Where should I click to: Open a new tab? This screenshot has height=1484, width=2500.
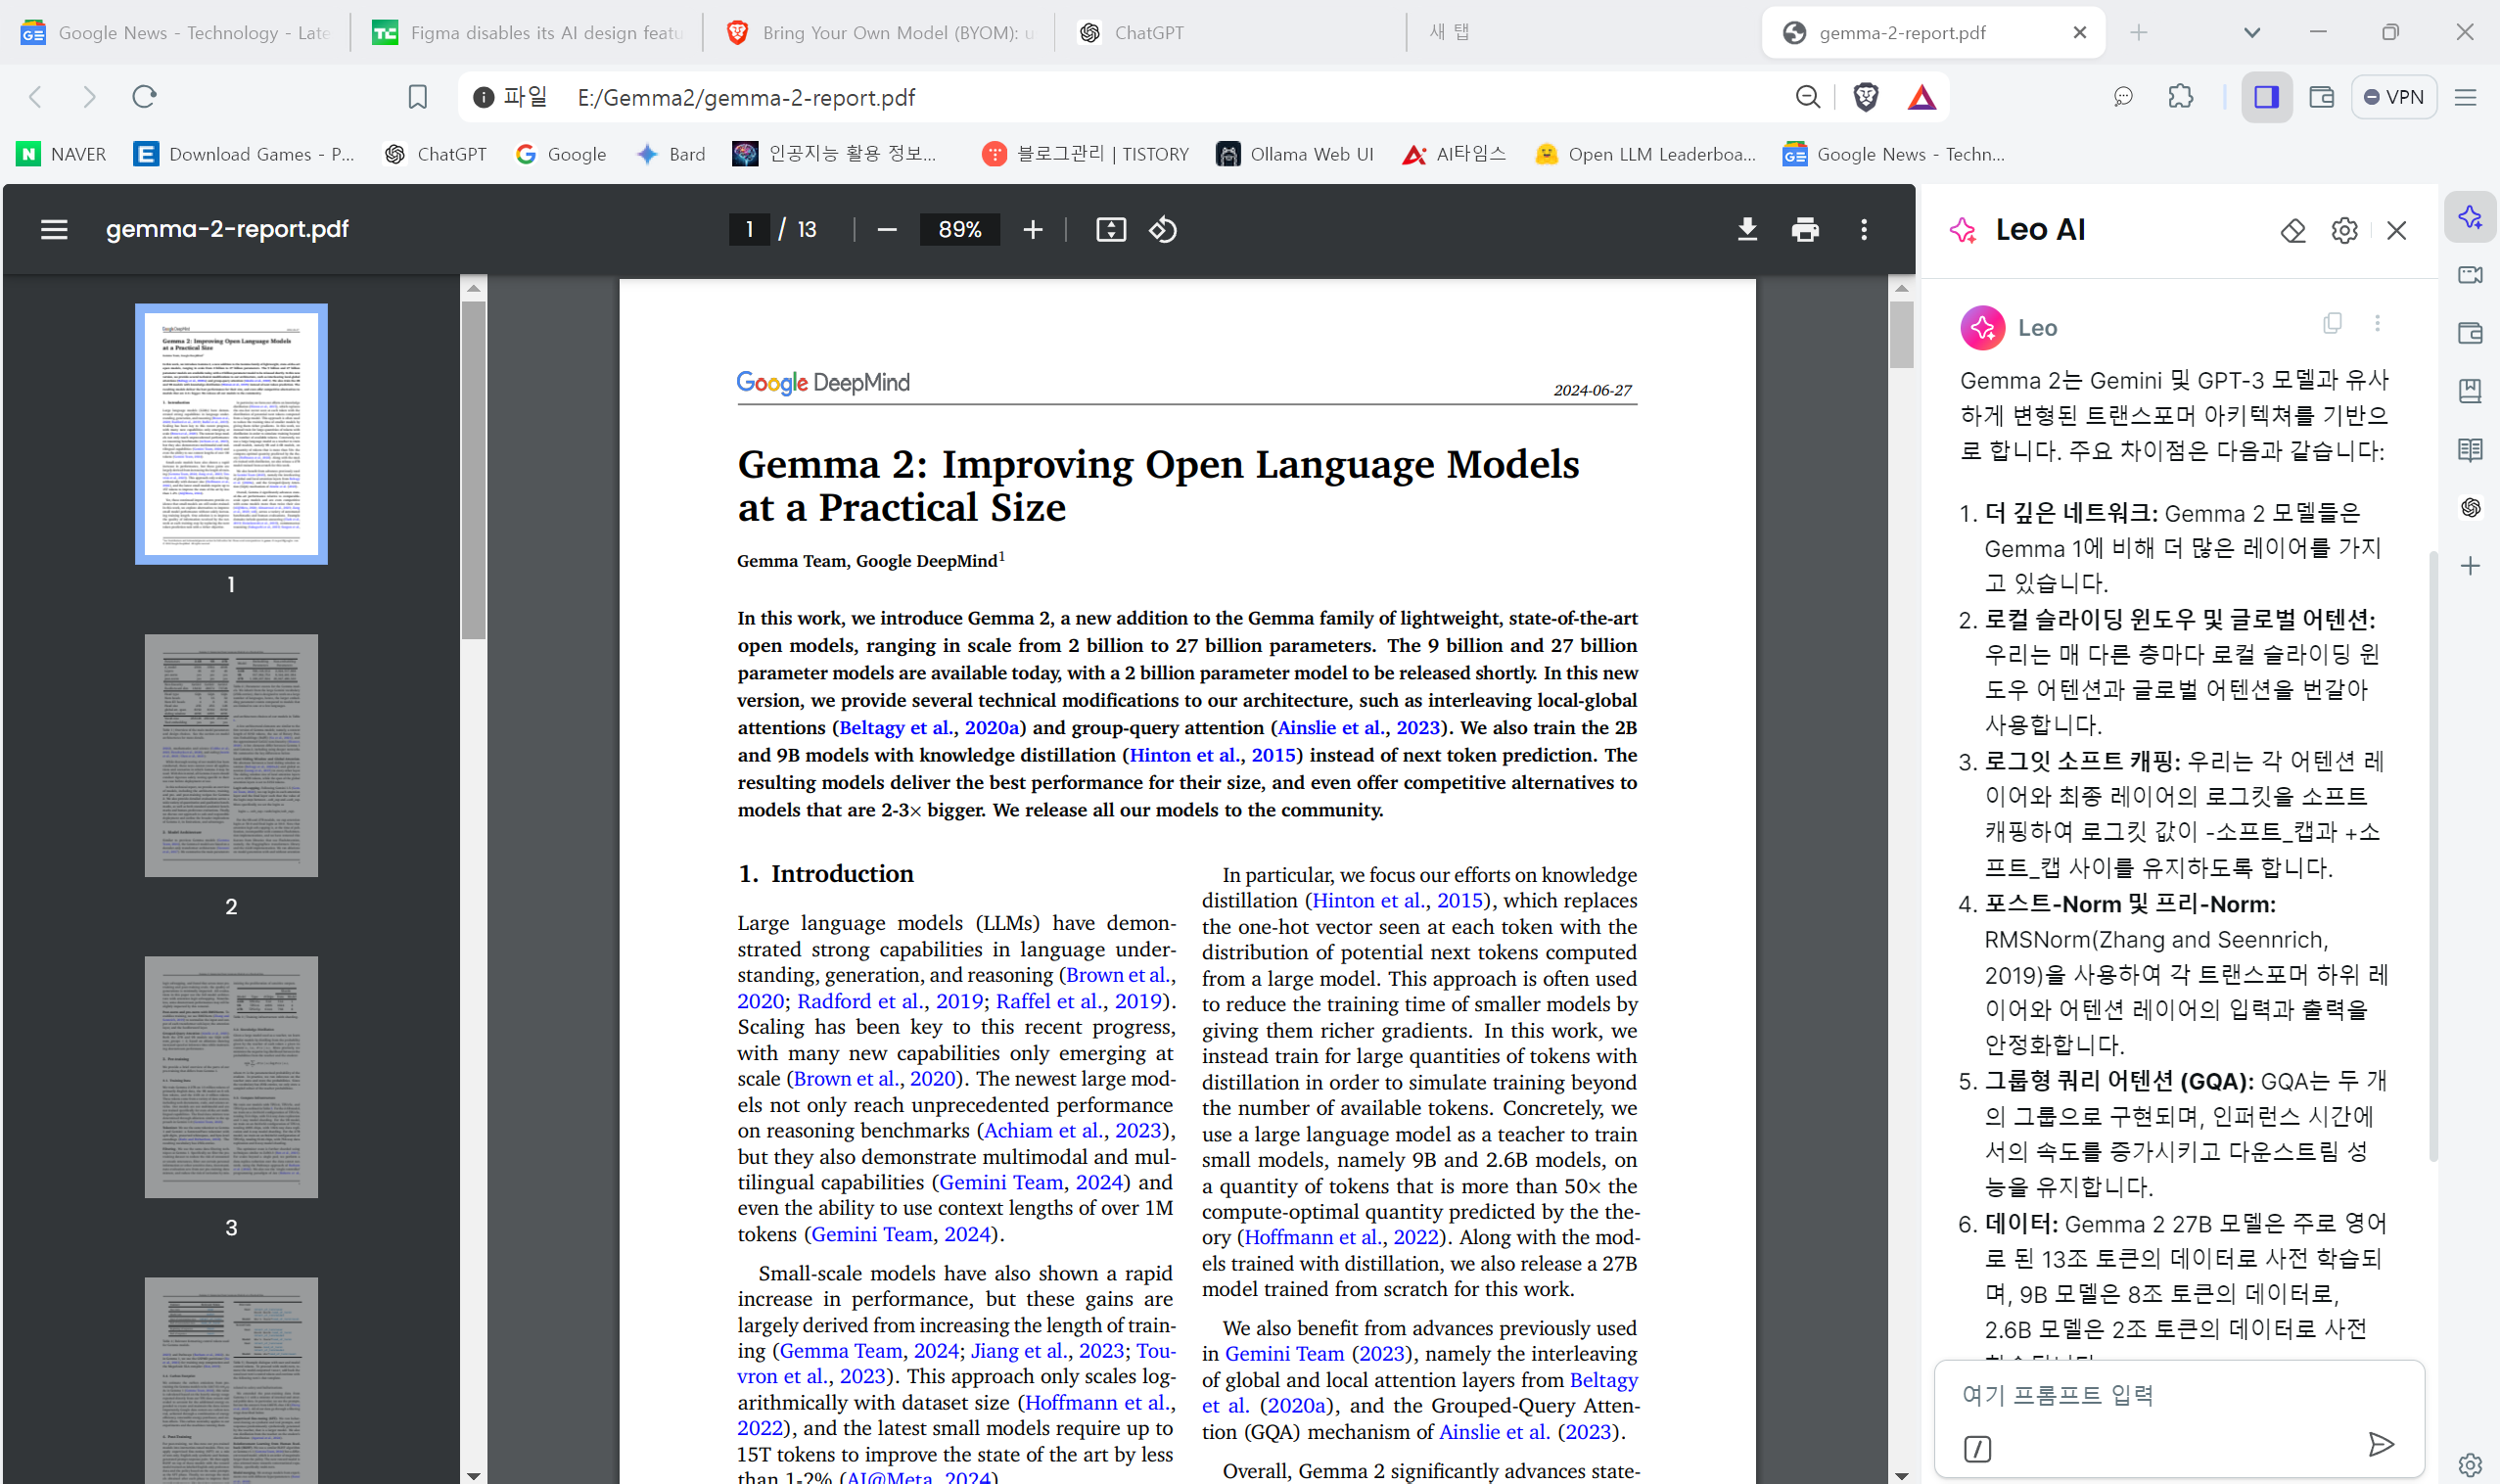[2138, 33]
